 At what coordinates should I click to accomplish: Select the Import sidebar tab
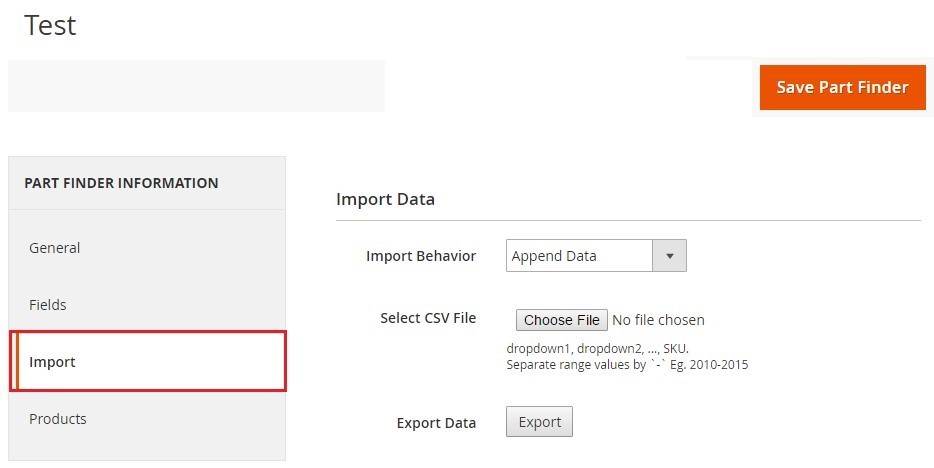pyautogui.click(x=52, y=362)
